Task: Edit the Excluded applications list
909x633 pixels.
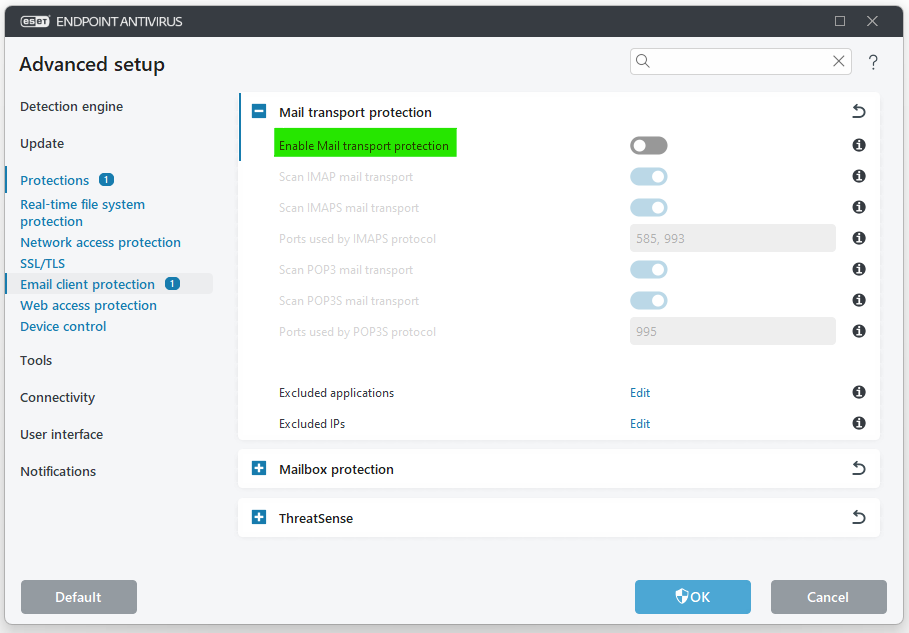Action: click(x=640, y=393)
